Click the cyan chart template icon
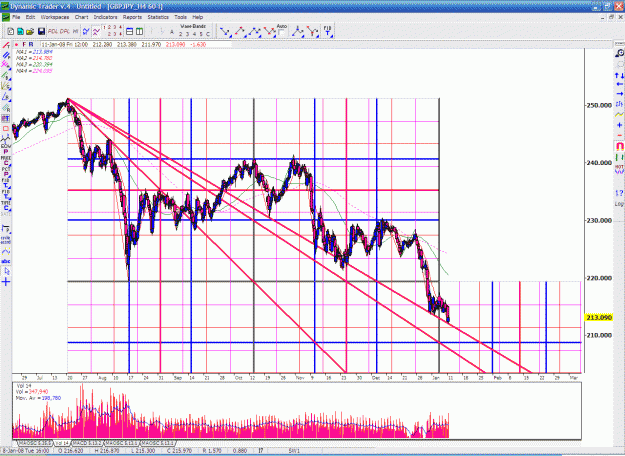The height and width of the screenshot is (456, 625). (20, 31)
